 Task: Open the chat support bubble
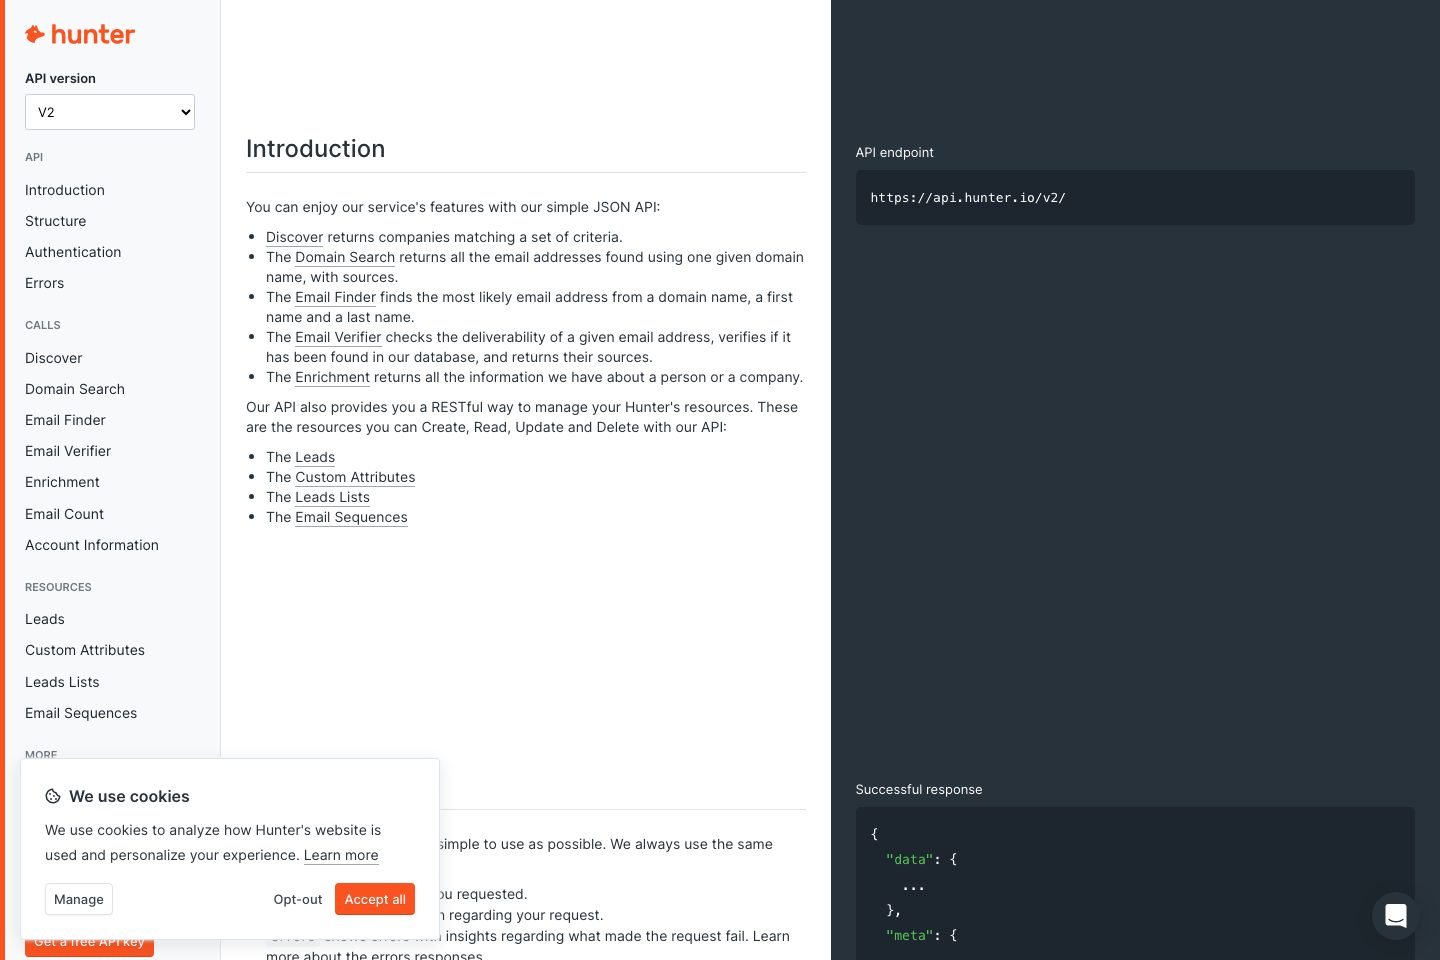coord(1395,916)
